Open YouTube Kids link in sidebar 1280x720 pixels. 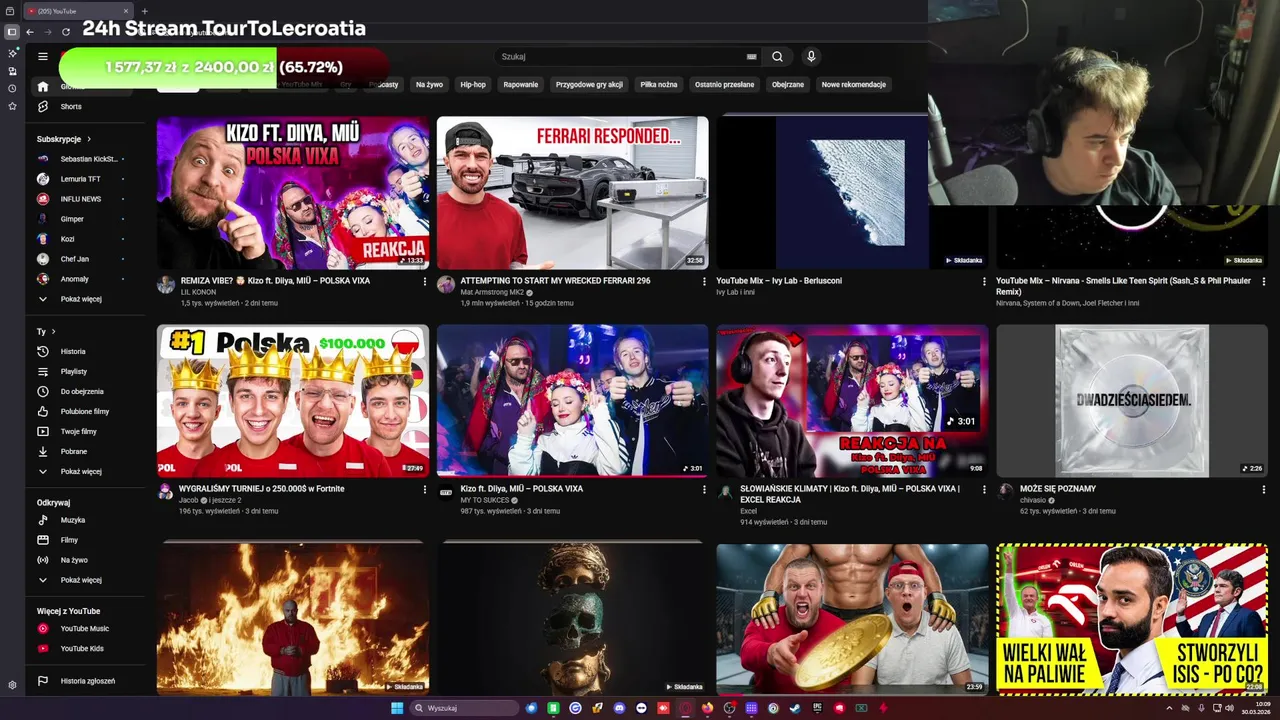[x=85, y=648]
